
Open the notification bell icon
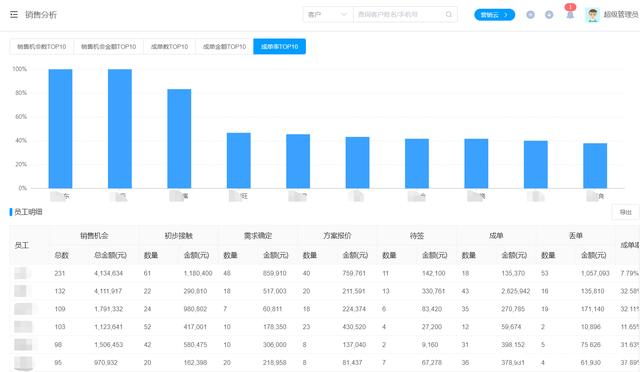pyautogui.click(x=570, y=15)
